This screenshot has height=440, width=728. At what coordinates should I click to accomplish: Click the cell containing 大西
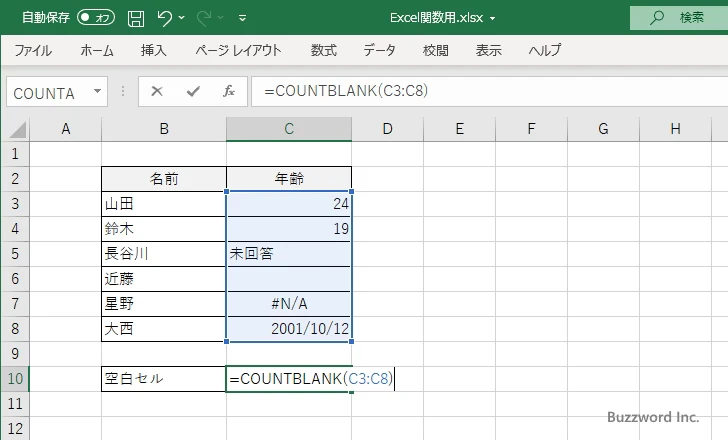tap(164, 329)
